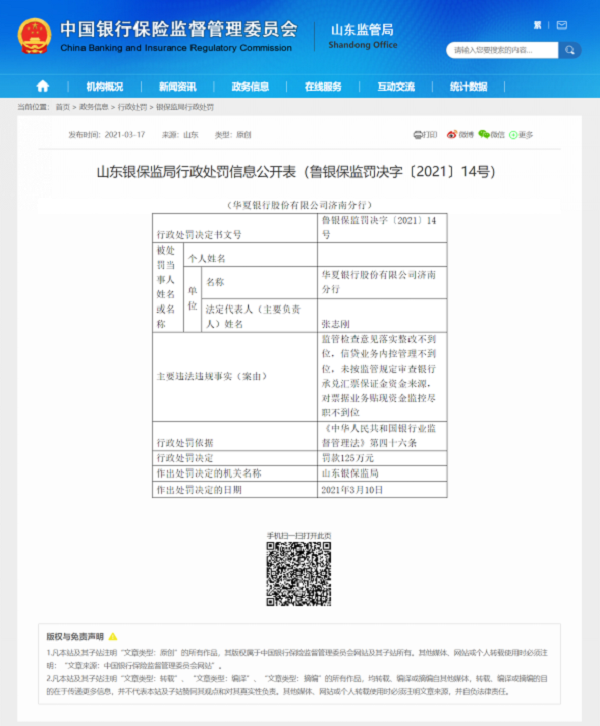Click the national emblem logo

coord(34,36)
